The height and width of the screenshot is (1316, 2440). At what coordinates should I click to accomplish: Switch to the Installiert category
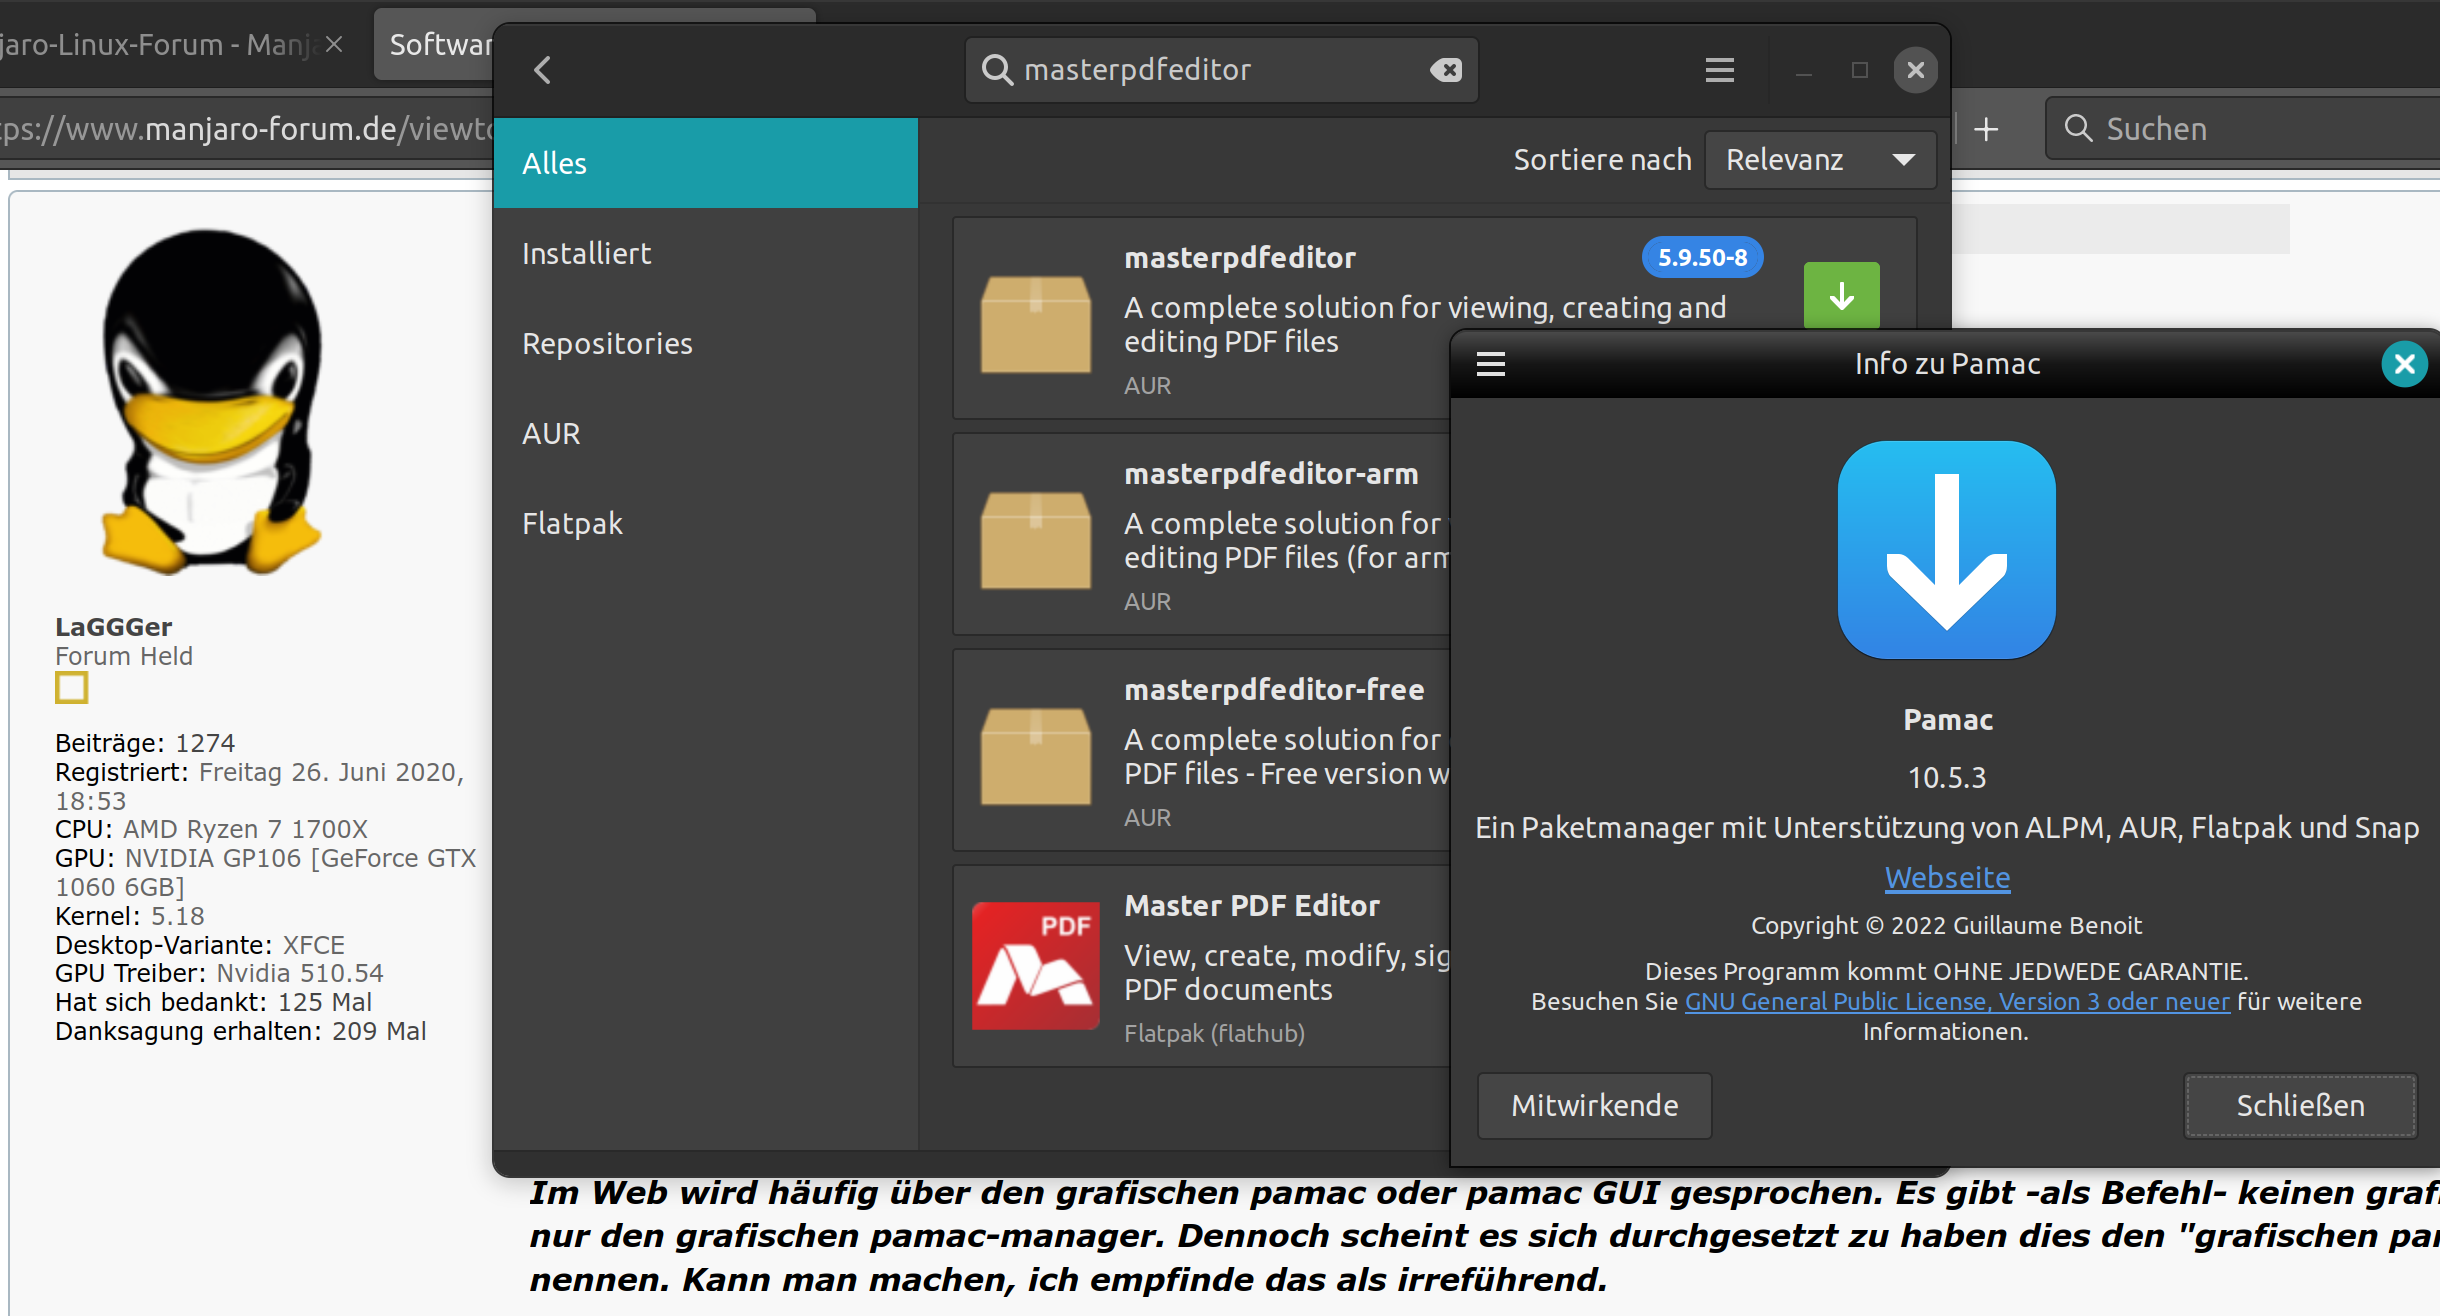[587, 254]
